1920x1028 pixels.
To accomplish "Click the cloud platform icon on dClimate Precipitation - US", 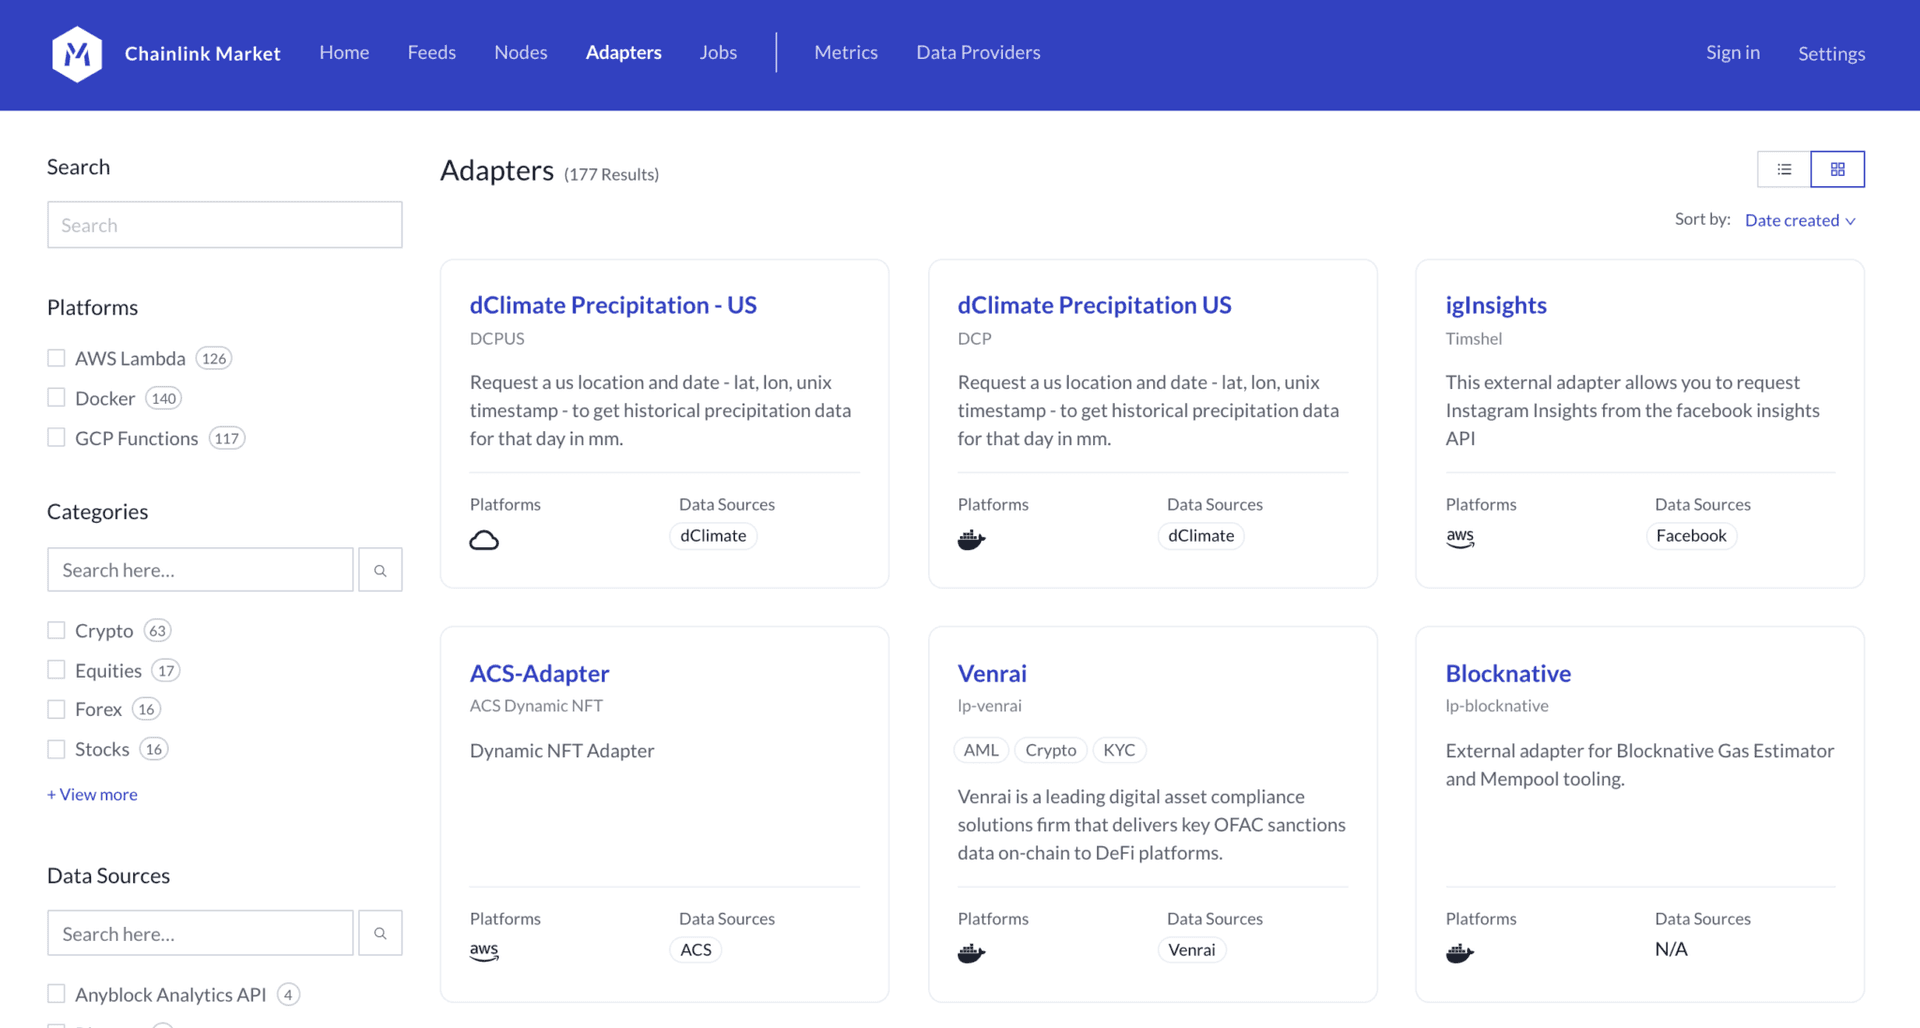I will (484, 540).
